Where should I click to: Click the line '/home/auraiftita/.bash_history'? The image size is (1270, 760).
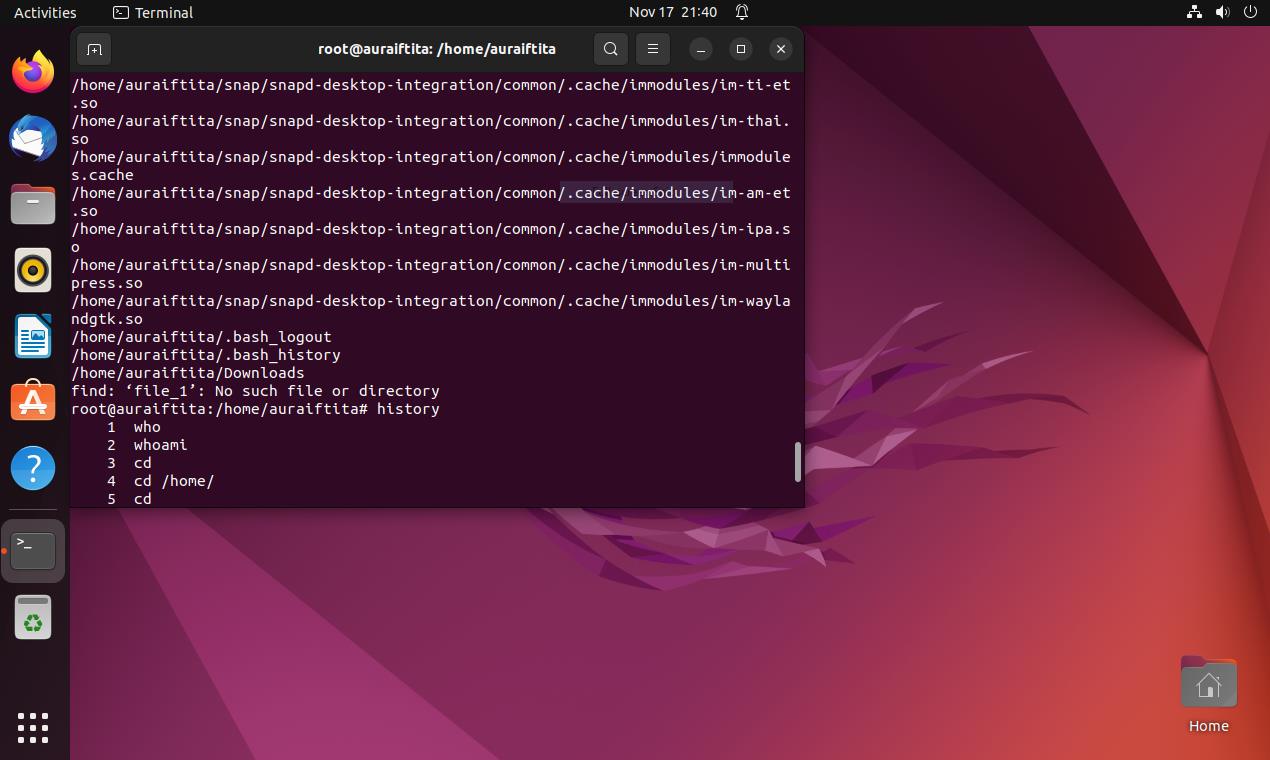click(206, 355)
